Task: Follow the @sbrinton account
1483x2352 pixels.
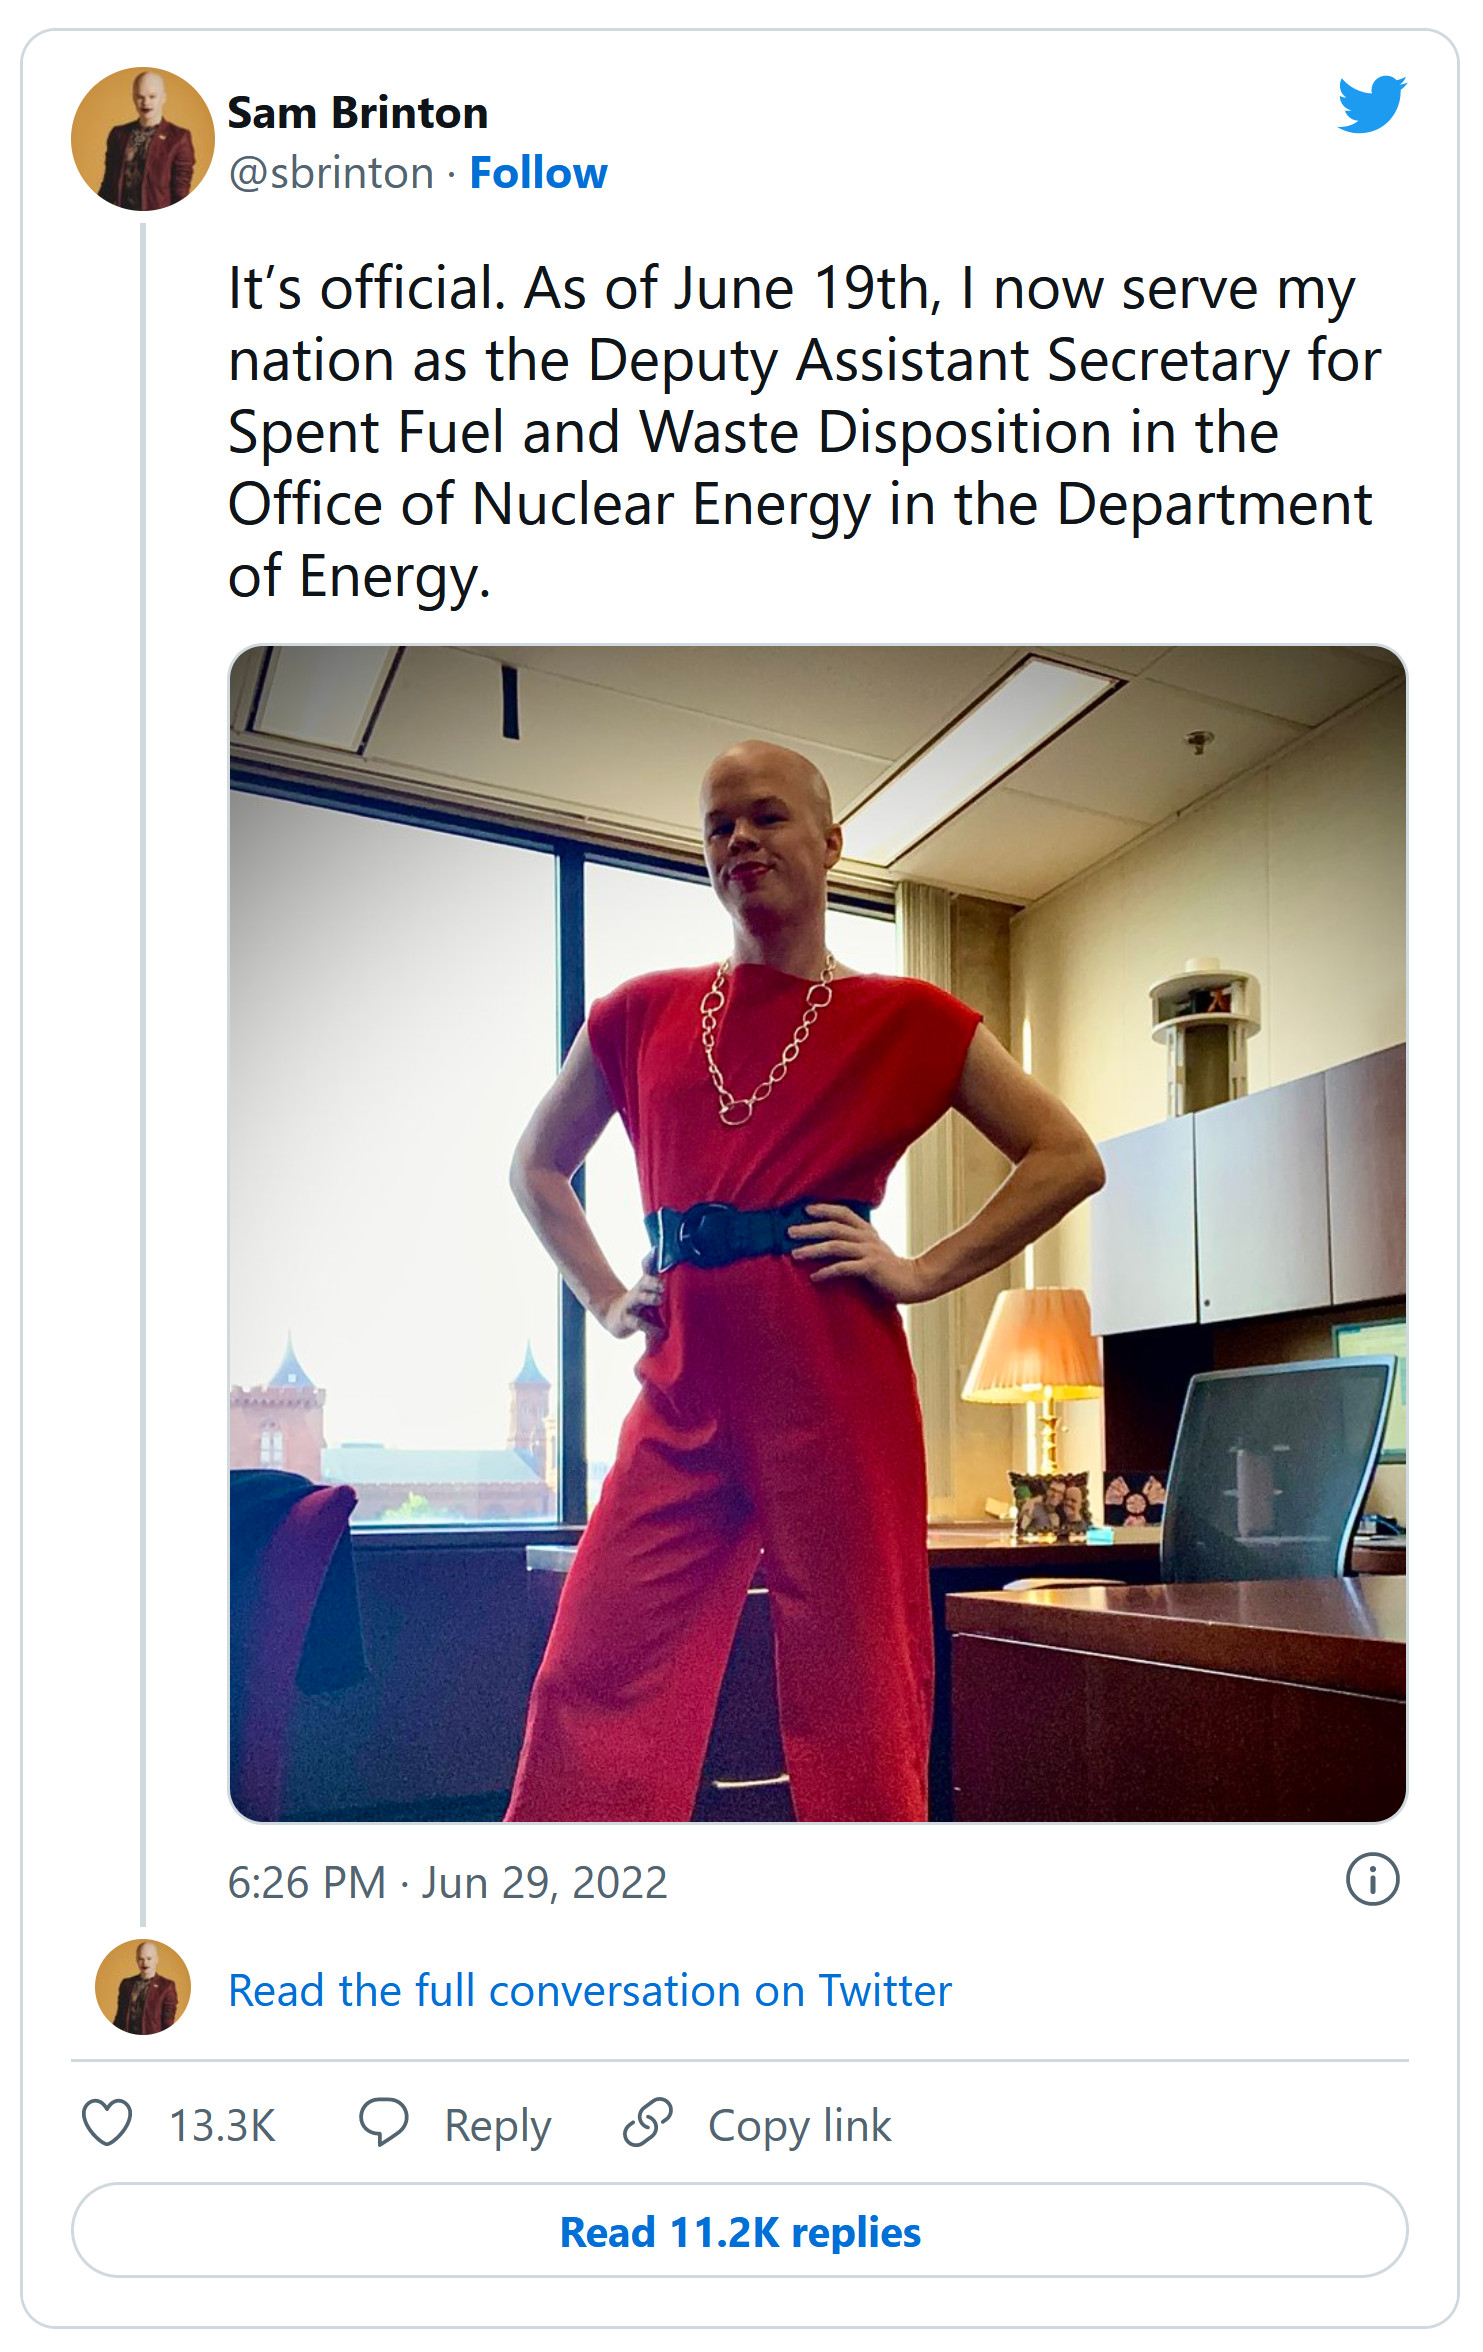Action: 538,173
